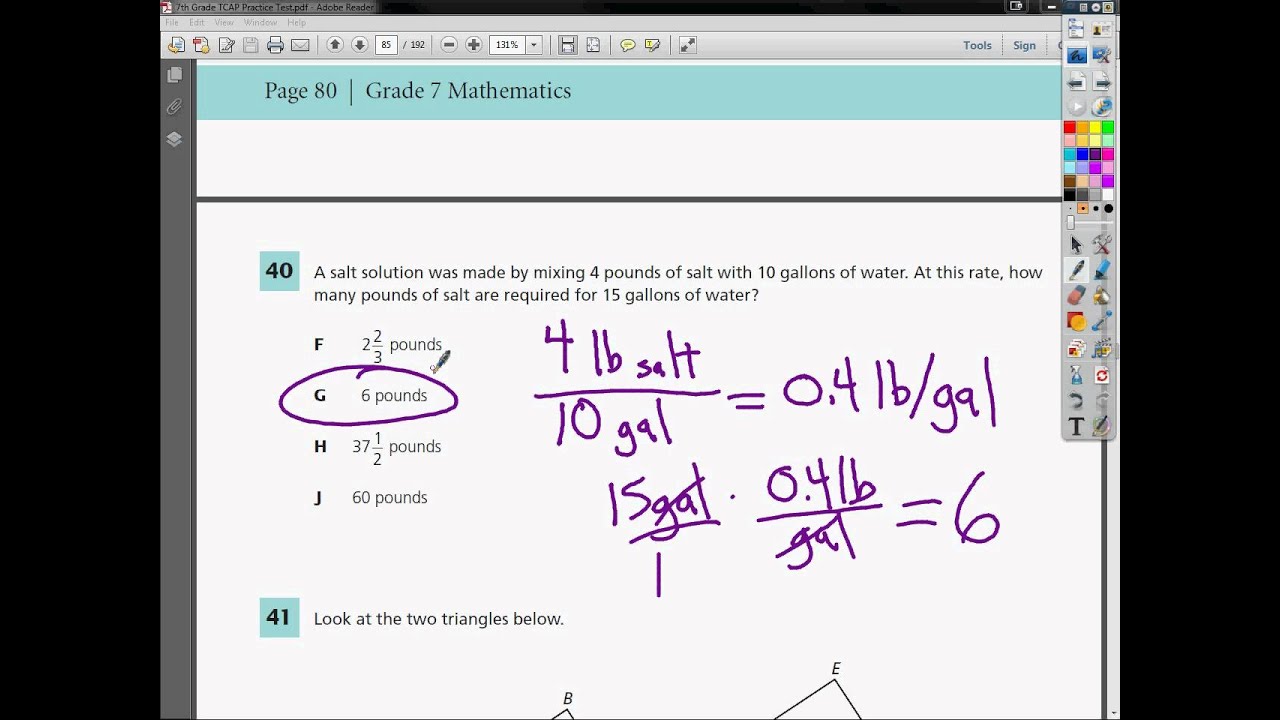Select the shapes tool in palette

coord(1076,322)
